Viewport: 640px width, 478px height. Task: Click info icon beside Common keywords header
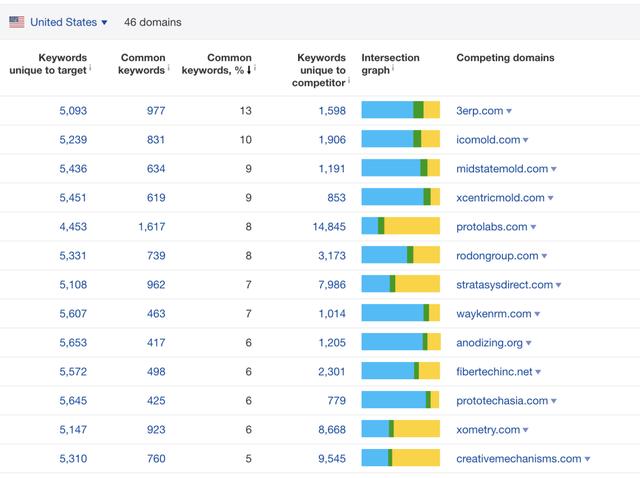pos(168,68)
